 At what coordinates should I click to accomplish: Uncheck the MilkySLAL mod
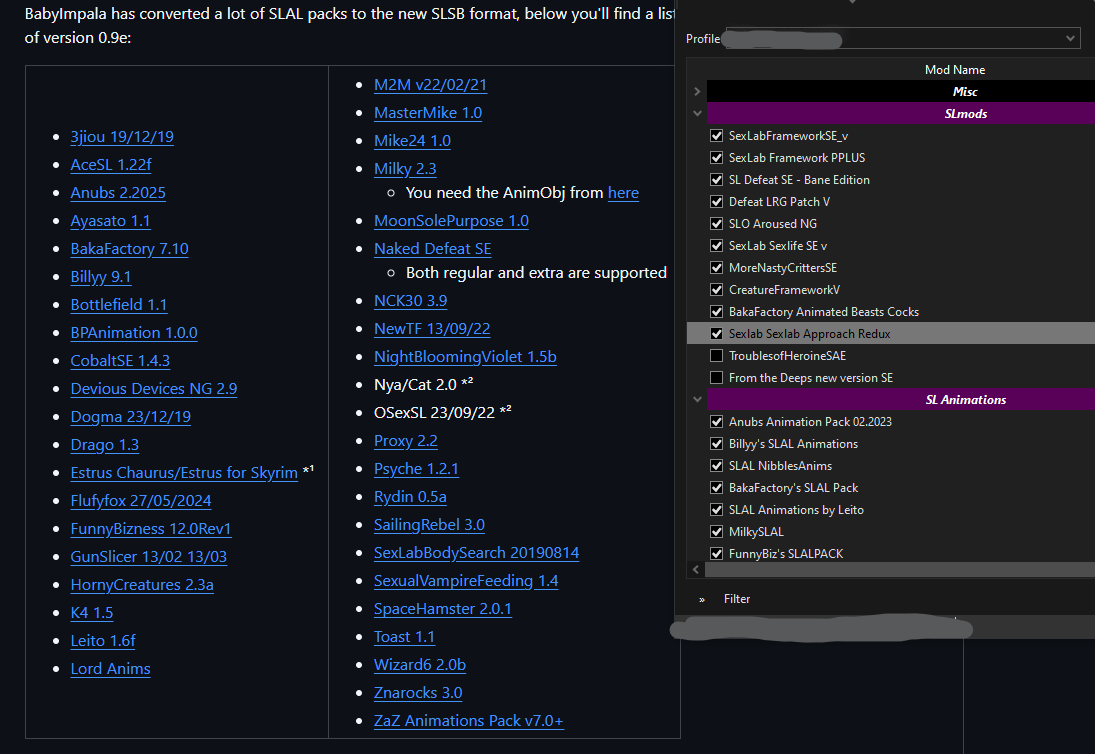coord(716,532)
